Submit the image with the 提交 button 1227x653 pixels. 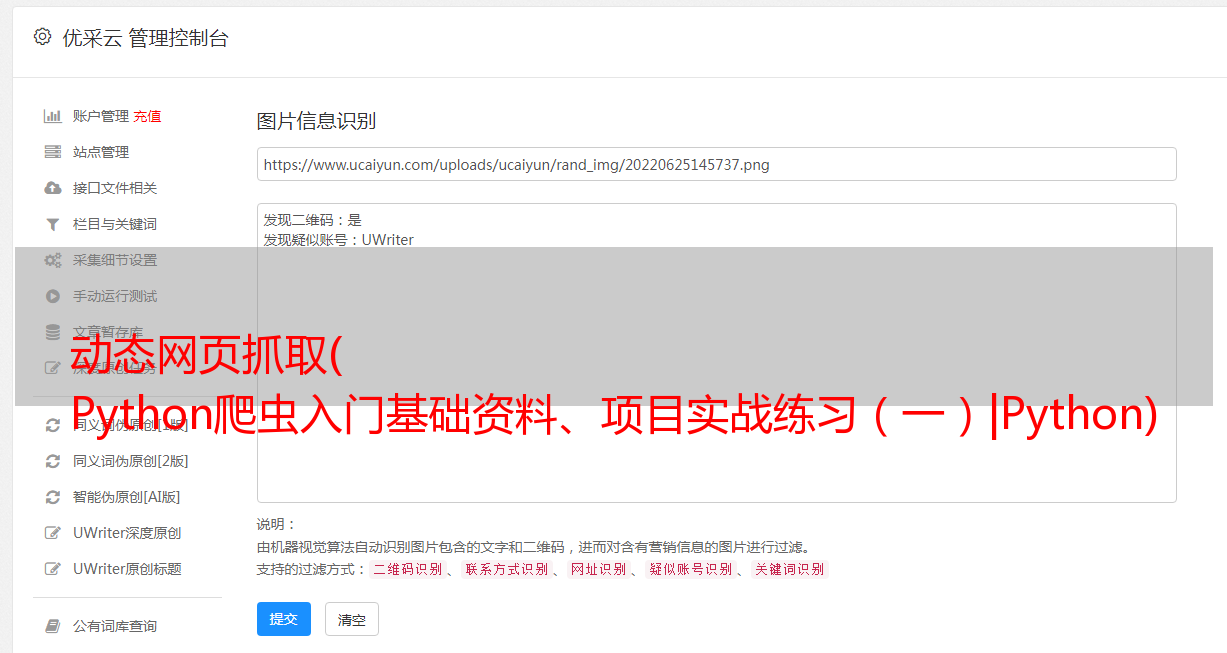click(284, 619)
